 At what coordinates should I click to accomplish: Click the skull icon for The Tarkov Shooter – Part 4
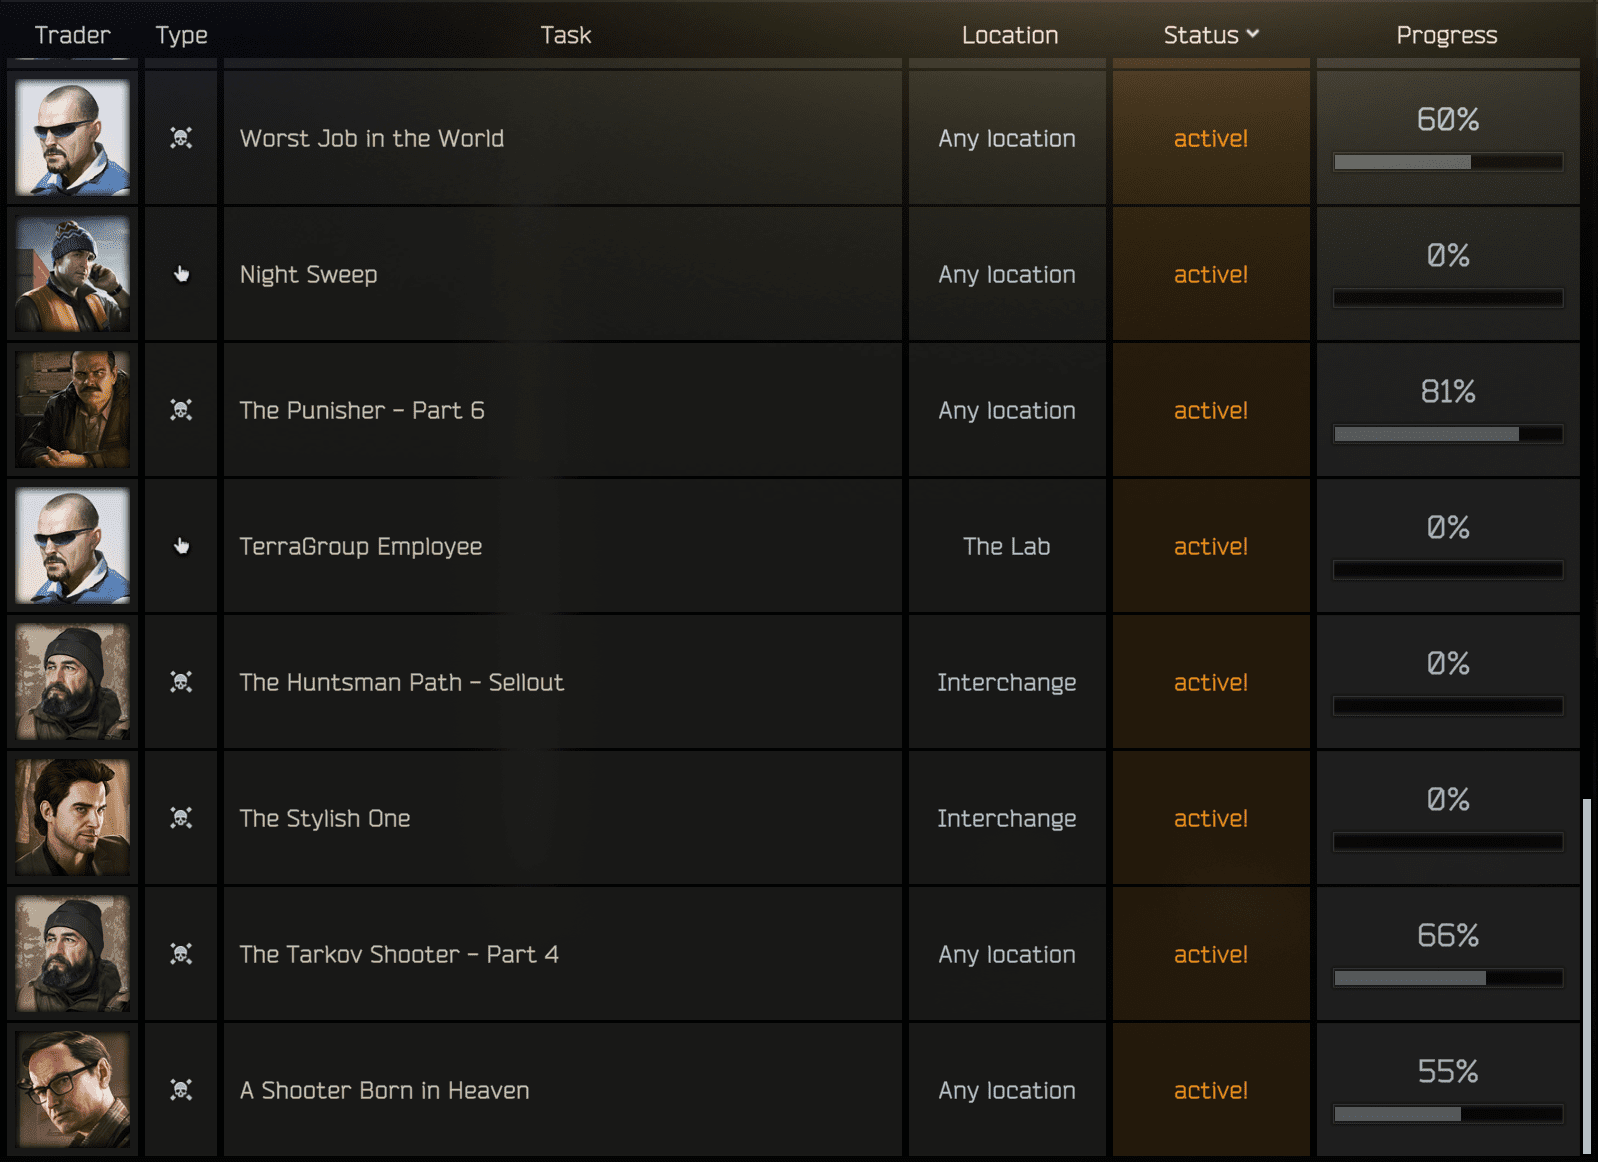(181, 954)
